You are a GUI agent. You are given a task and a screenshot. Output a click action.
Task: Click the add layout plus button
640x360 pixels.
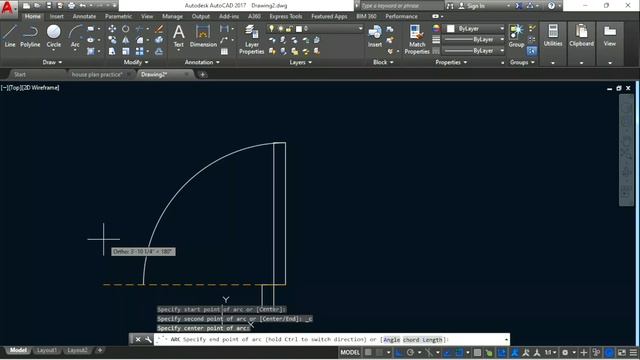point(100,350)
